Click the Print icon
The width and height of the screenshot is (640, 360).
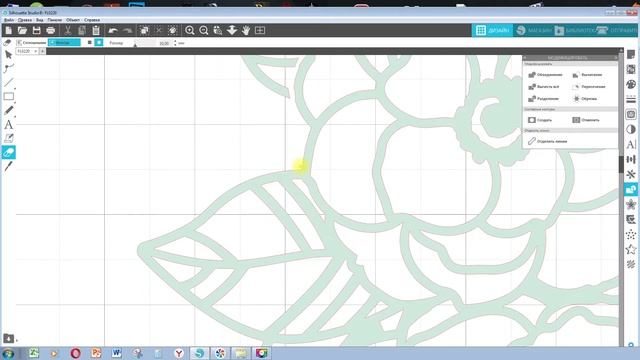pos(51,30)
